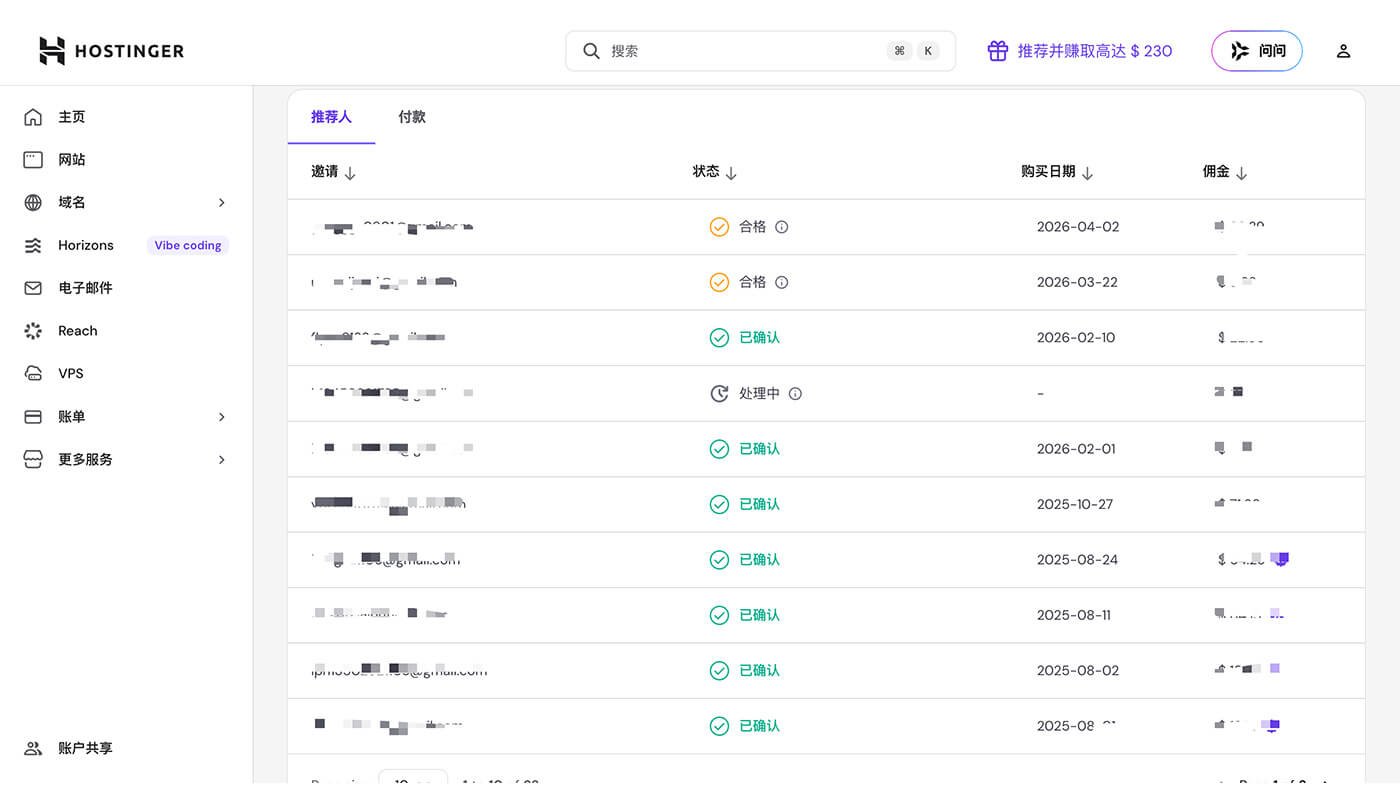Click the Reach spinner icon
Screen dimensions: 1400x800
pyautogui.click(x=33, y=331)
